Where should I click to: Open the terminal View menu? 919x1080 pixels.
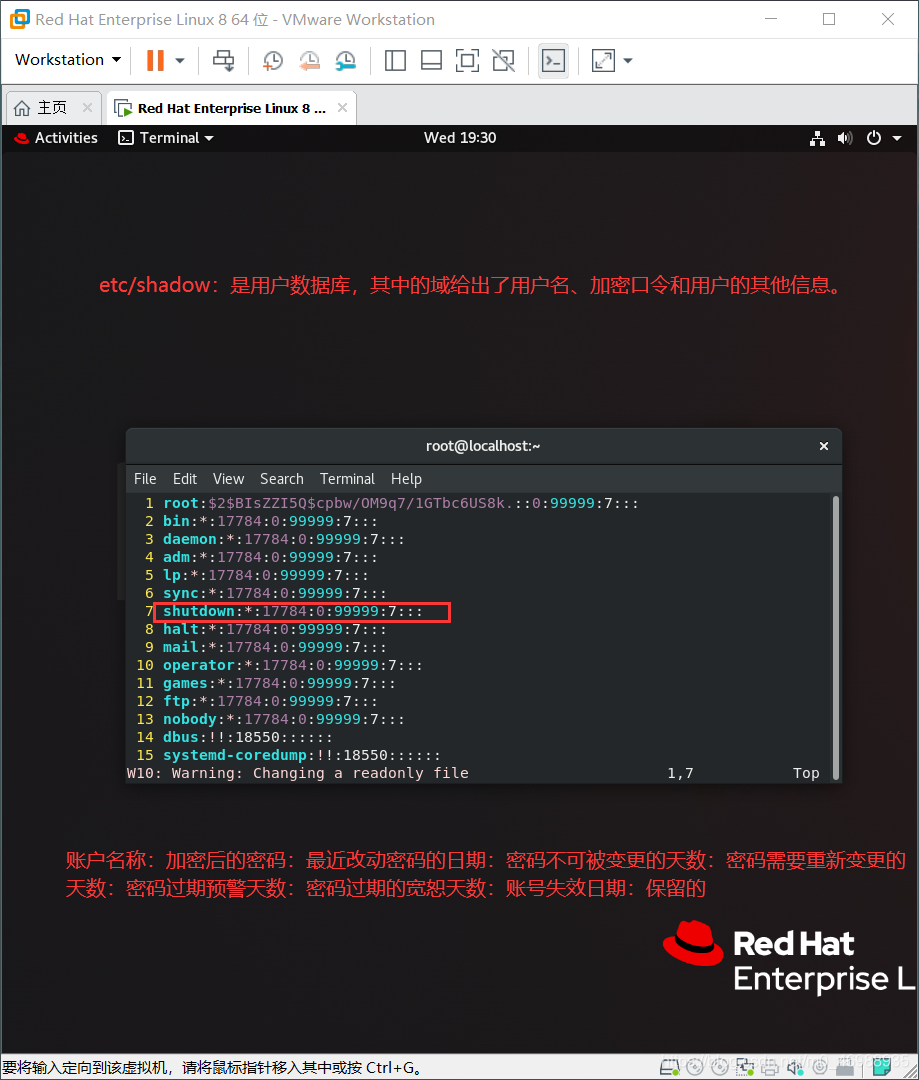pyautogui.click(x=228, y=479)
